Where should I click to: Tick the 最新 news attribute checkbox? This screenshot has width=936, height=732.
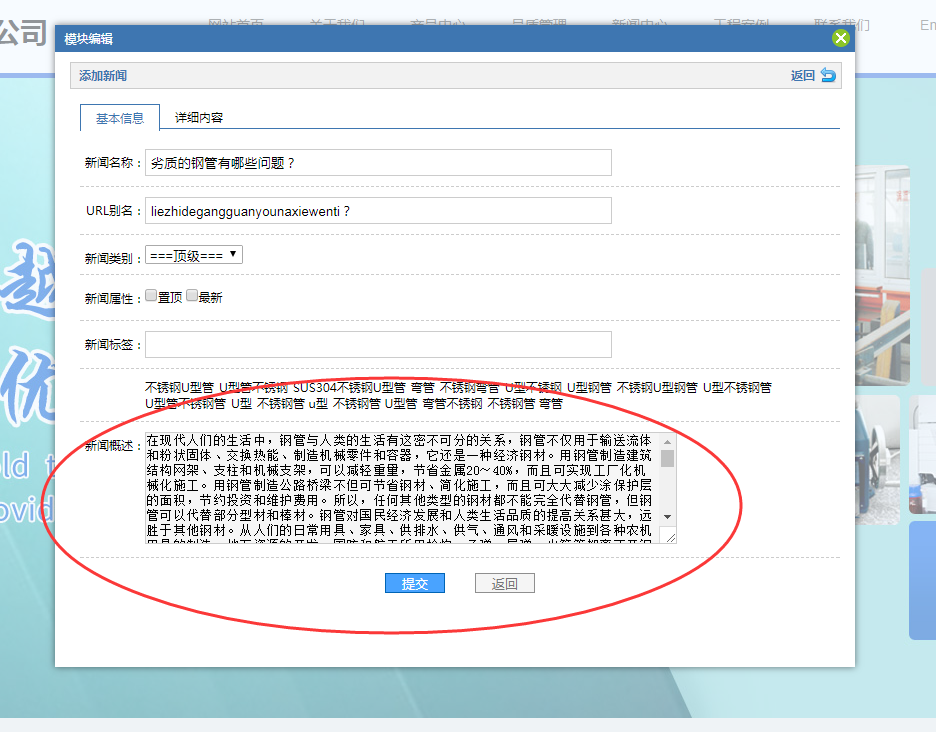[x=192, y=296]
